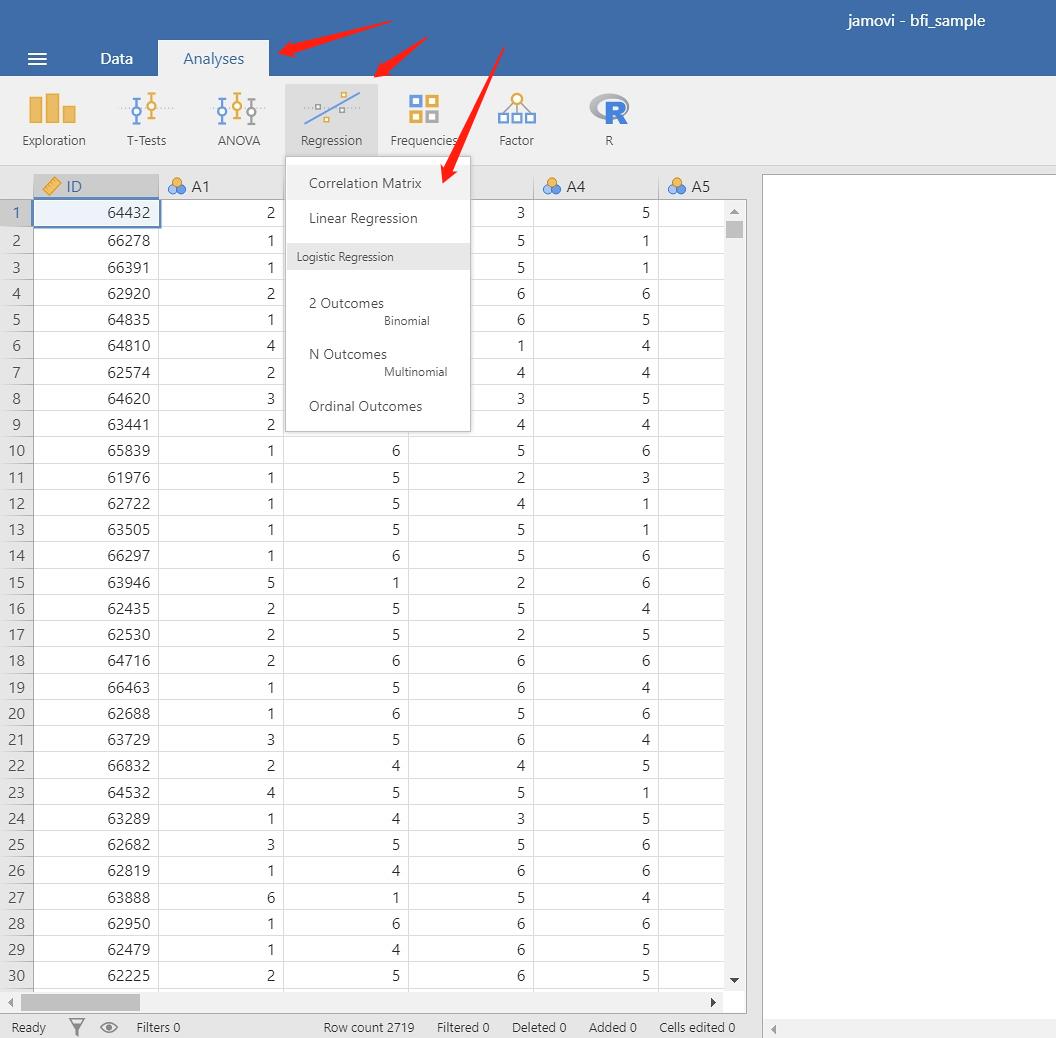Open the Frequencies analyses menu
The height and width of the screenshot is (1038, 1056).
tap(424, 121)
